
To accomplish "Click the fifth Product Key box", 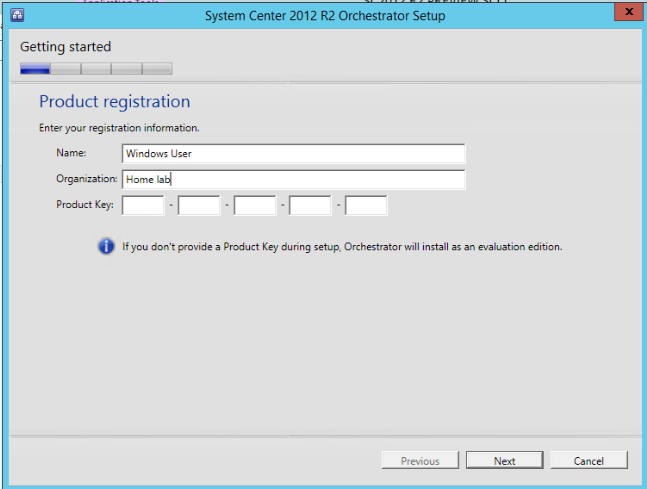I will coord(366,205).
